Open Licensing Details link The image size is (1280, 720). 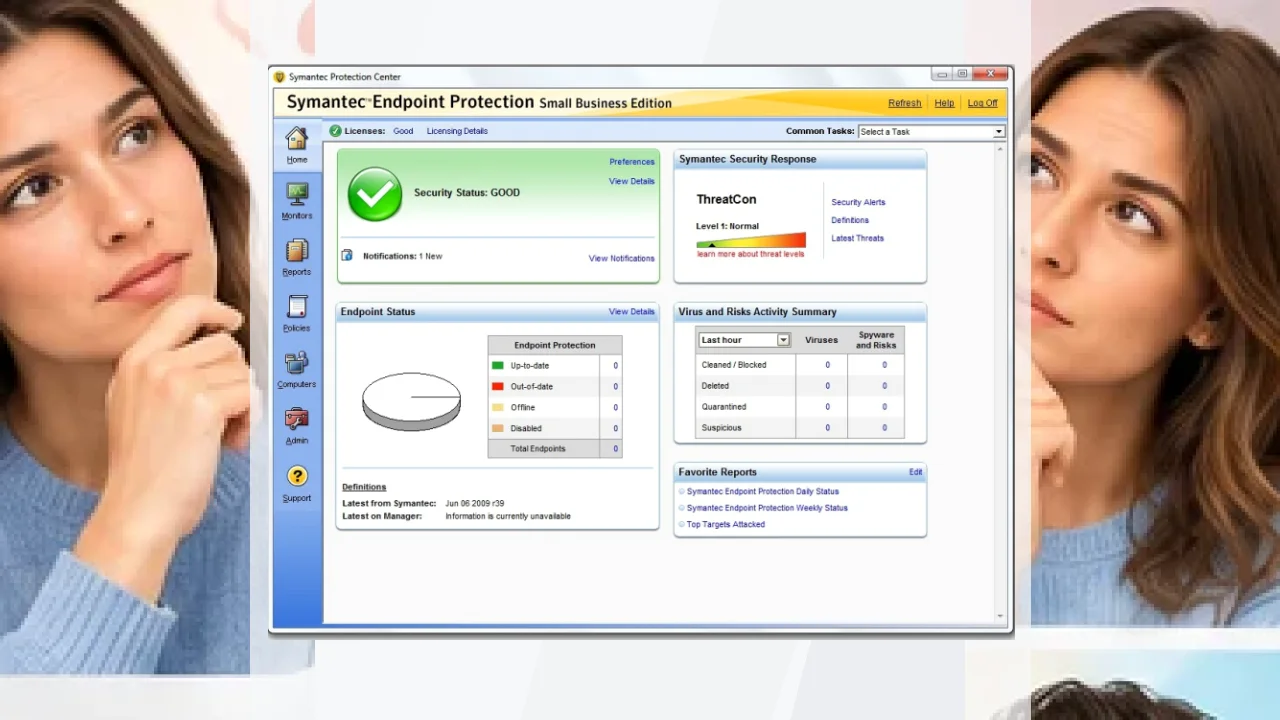pyautogui.click(x=457, y=131)
